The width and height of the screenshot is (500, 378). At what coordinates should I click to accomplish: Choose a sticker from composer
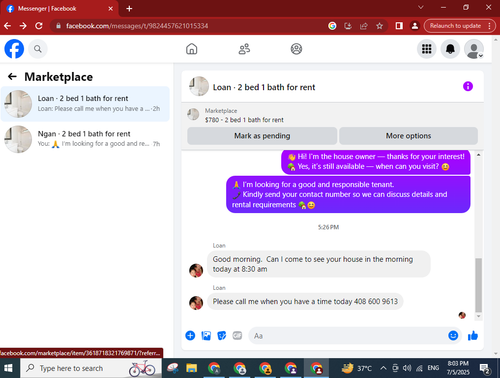coord(222,335)
